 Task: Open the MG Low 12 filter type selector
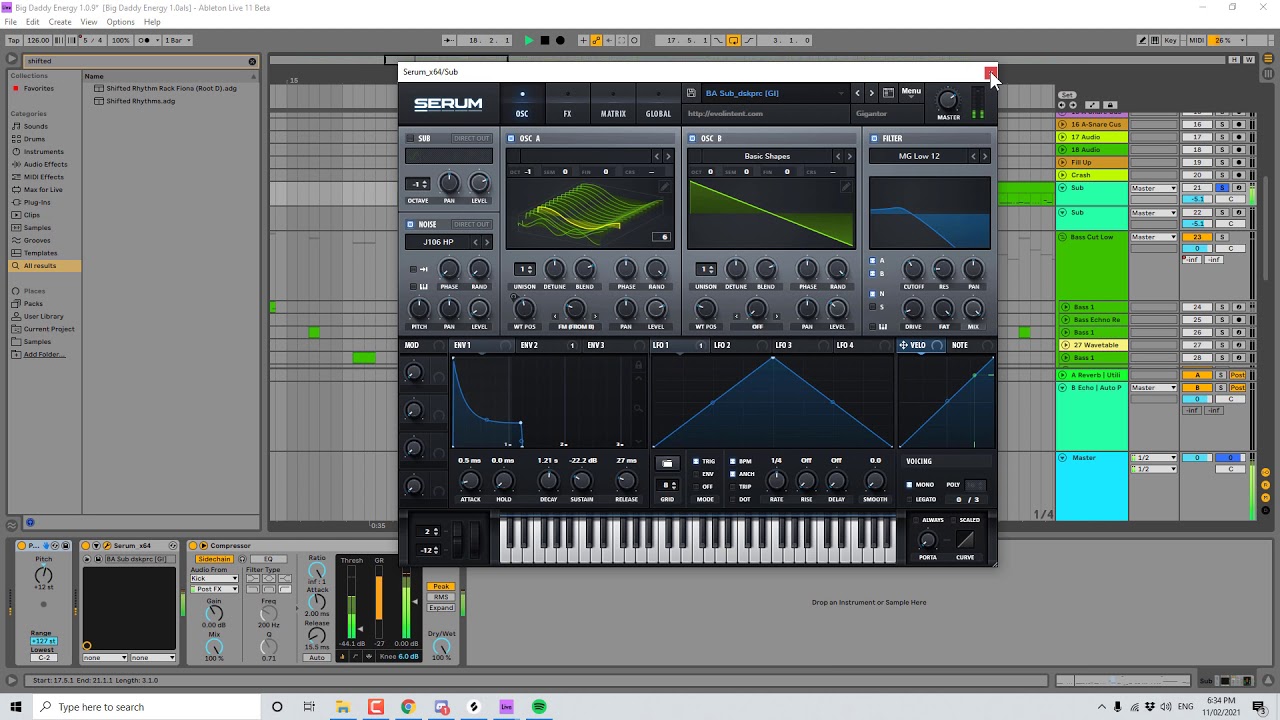click(x=919, y=156)
